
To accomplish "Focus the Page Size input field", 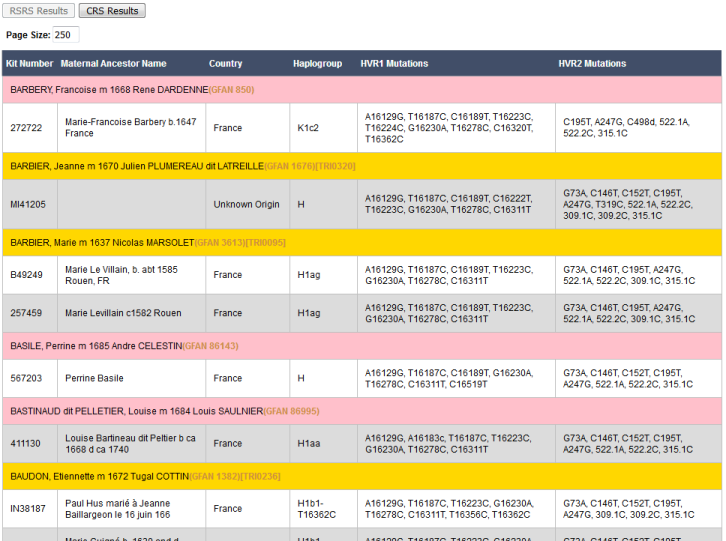I will click(66, 35).
